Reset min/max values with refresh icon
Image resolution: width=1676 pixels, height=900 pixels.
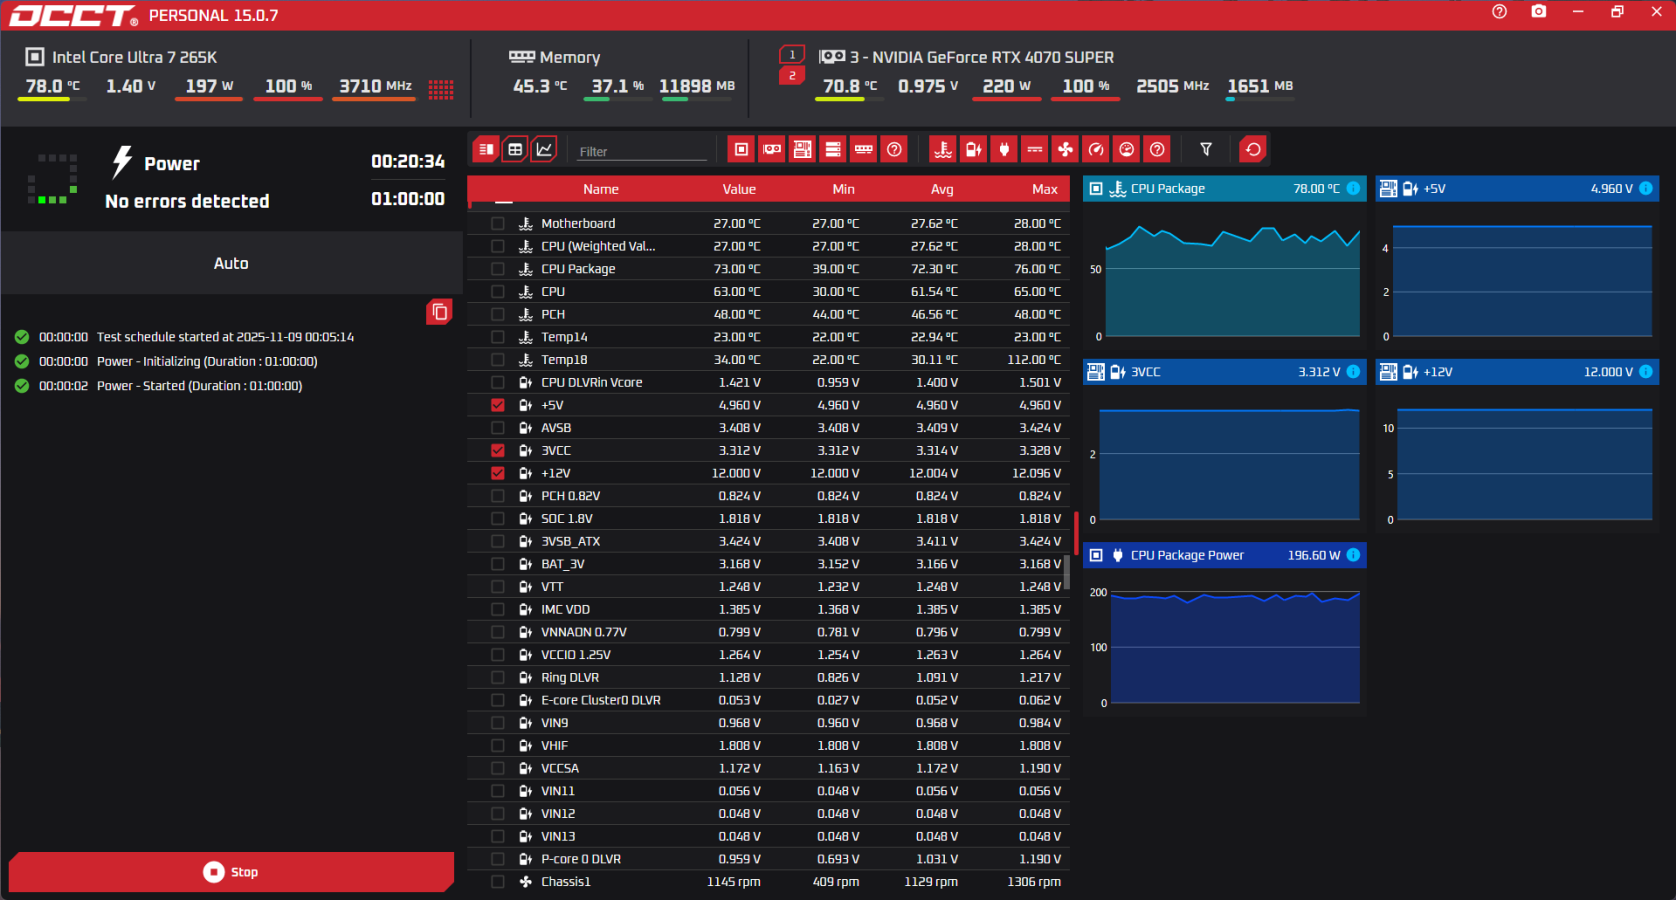click(x=1253, y=150)
